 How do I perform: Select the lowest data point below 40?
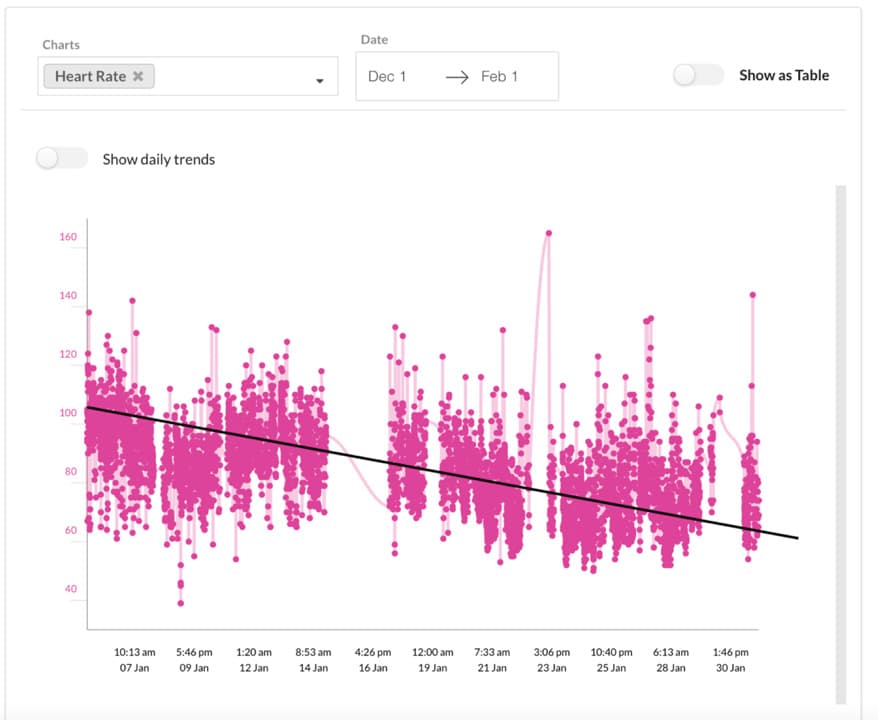click(x=180, y=603)
